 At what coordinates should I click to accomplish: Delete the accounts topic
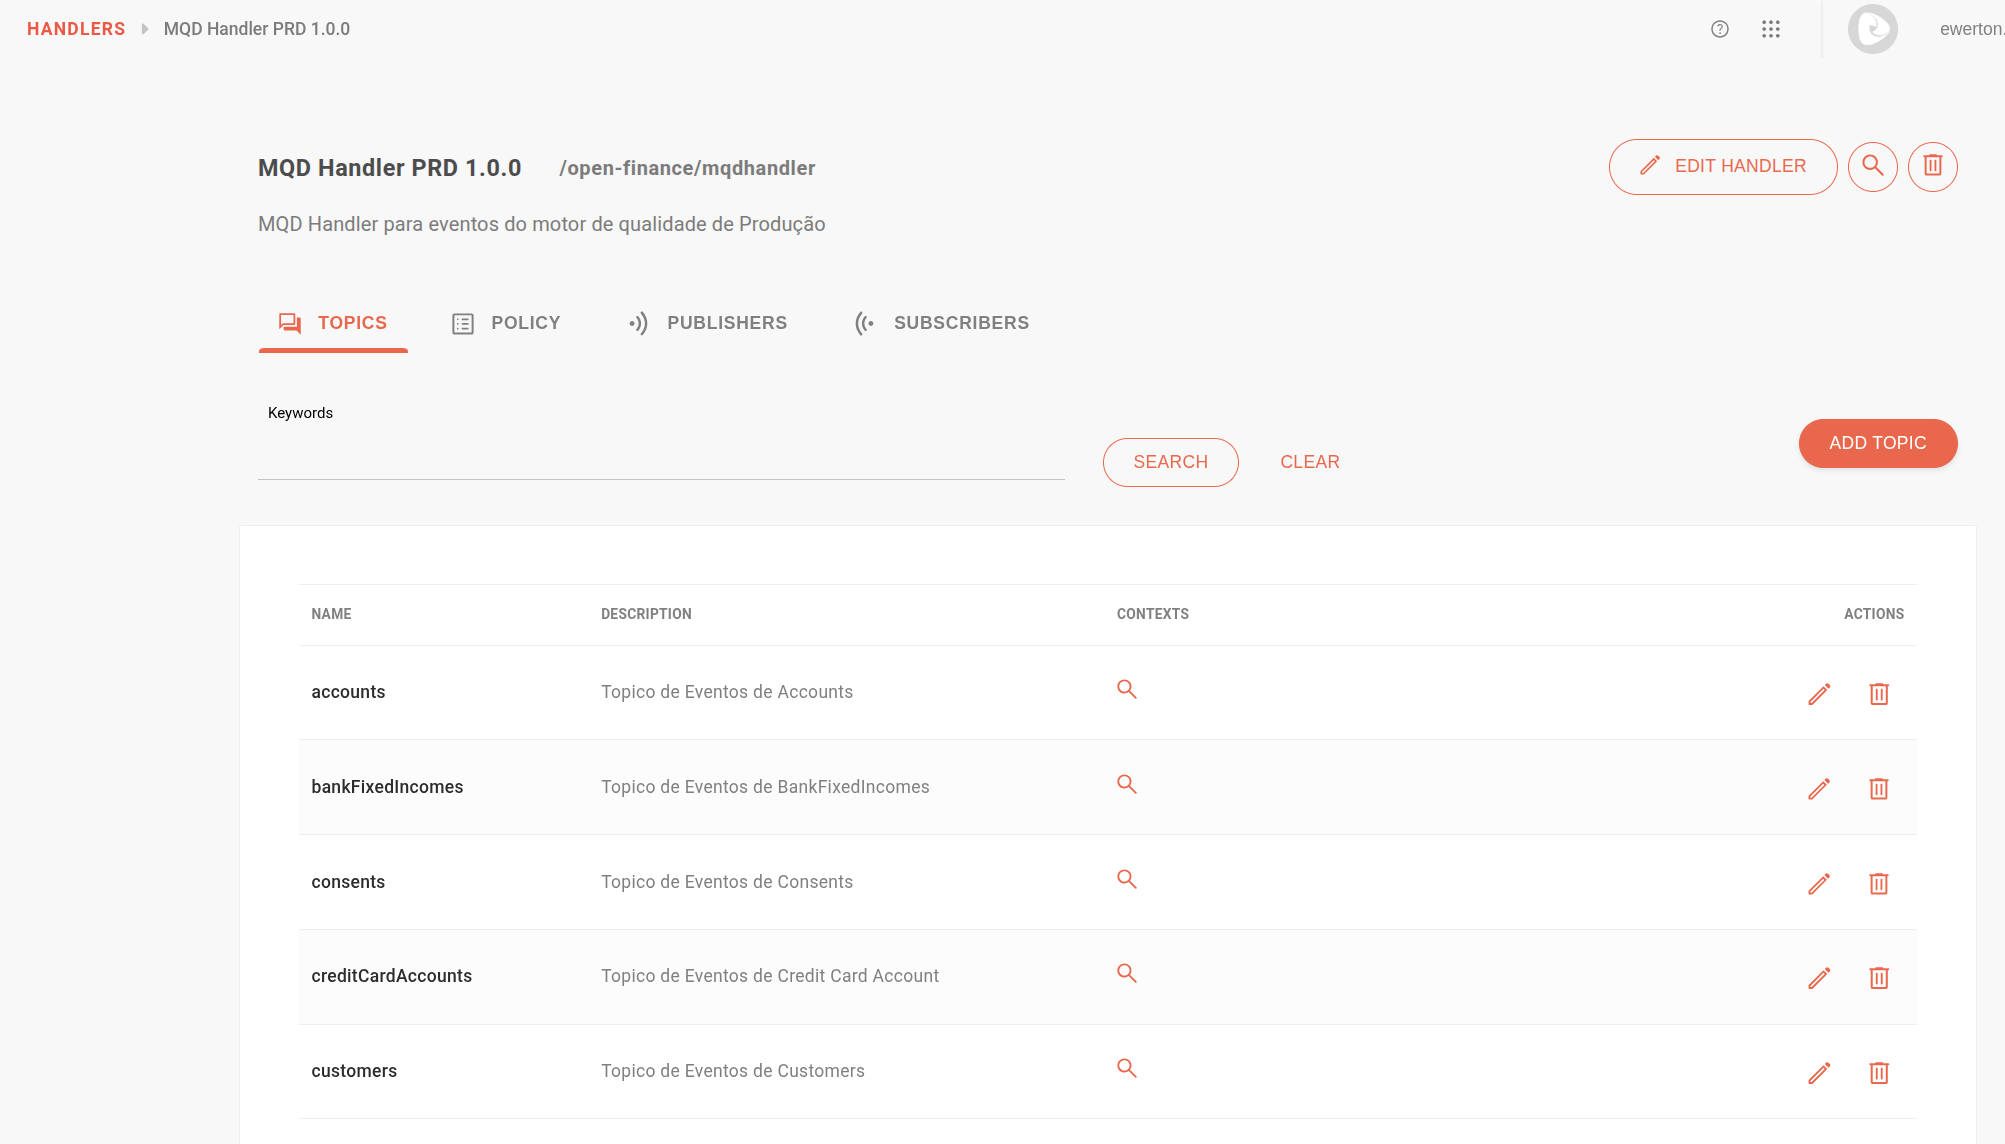pos(1879,694)
